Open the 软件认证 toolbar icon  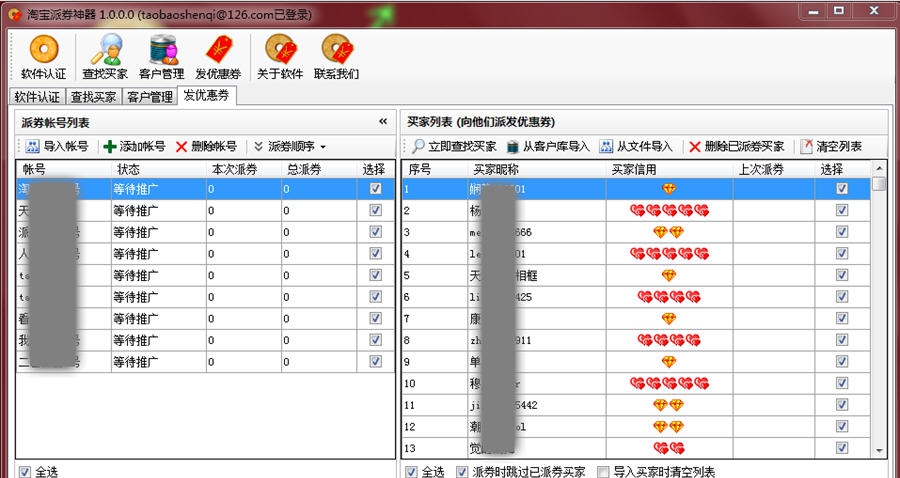(44, 57)
